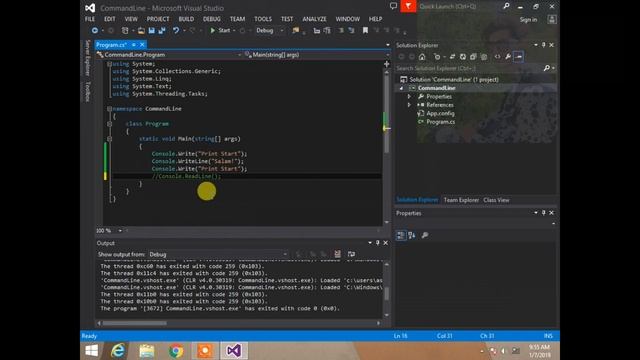
Task: Pin the Solution Explorer with auto-hide icon
Action: [x=544, y=45]
